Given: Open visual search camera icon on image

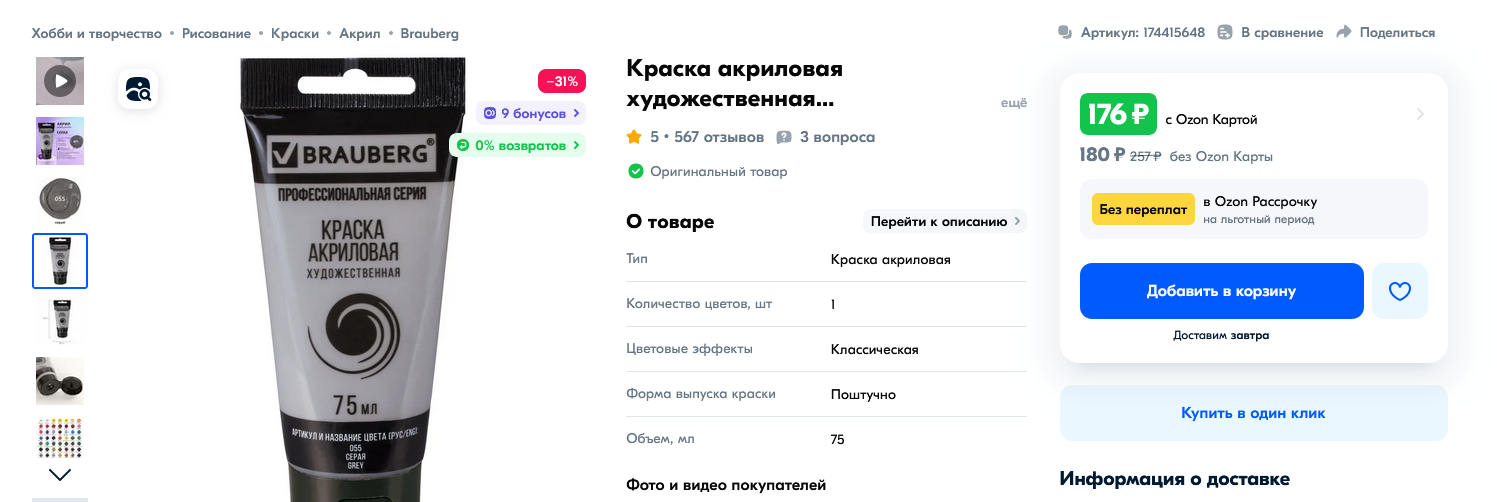Looking at the screenshot, I should click(x=138, y=89).
